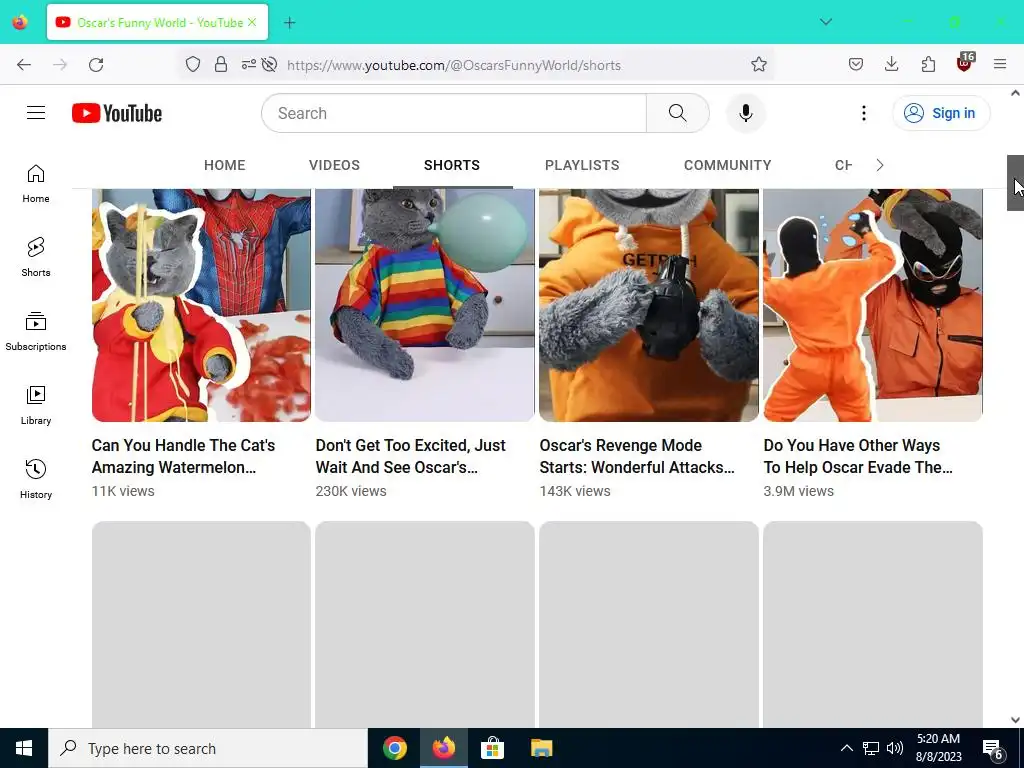Viewport: 1024px width, 768px height.
Task: Open the uBlock Origin extension icon
Action: pos(964,63)
